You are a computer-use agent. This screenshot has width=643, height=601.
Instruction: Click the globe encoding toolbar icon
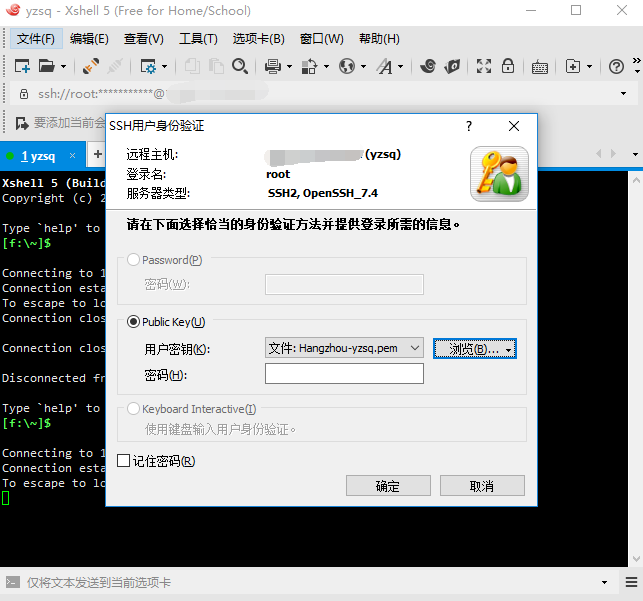click(347, 66)
